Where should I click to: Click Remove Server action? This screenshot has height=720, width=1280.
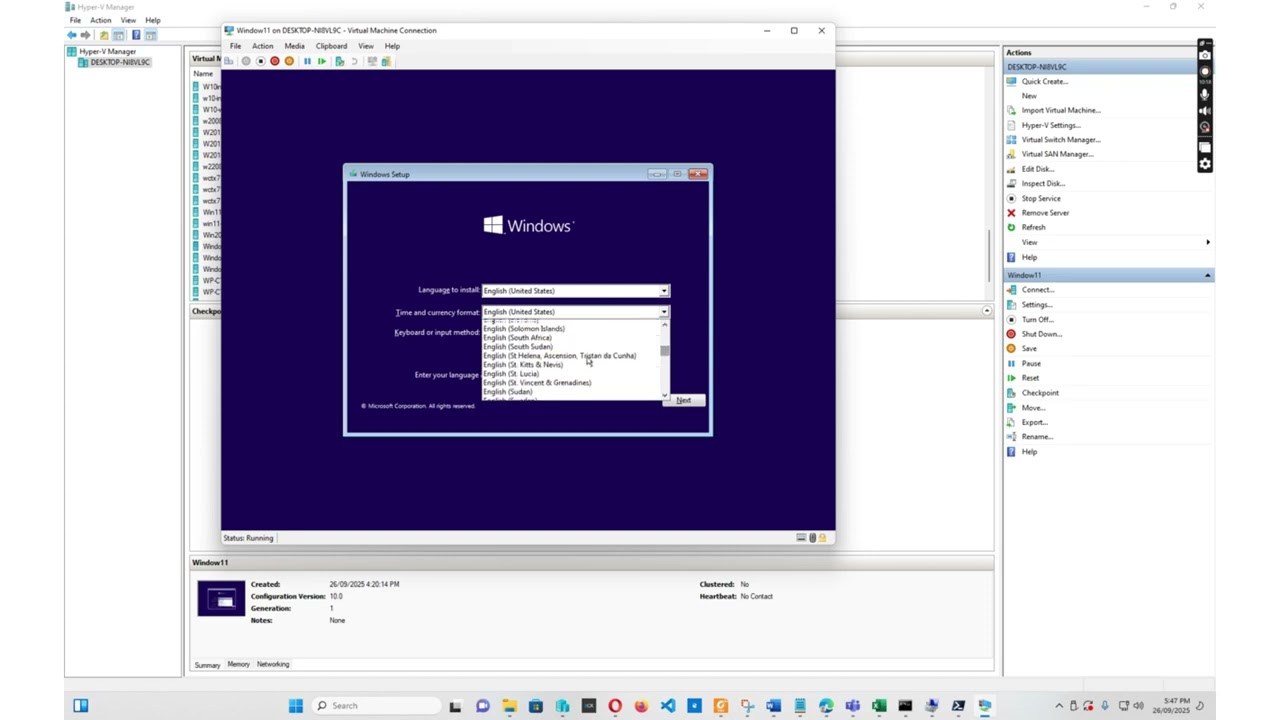(x=1045, y=213)
